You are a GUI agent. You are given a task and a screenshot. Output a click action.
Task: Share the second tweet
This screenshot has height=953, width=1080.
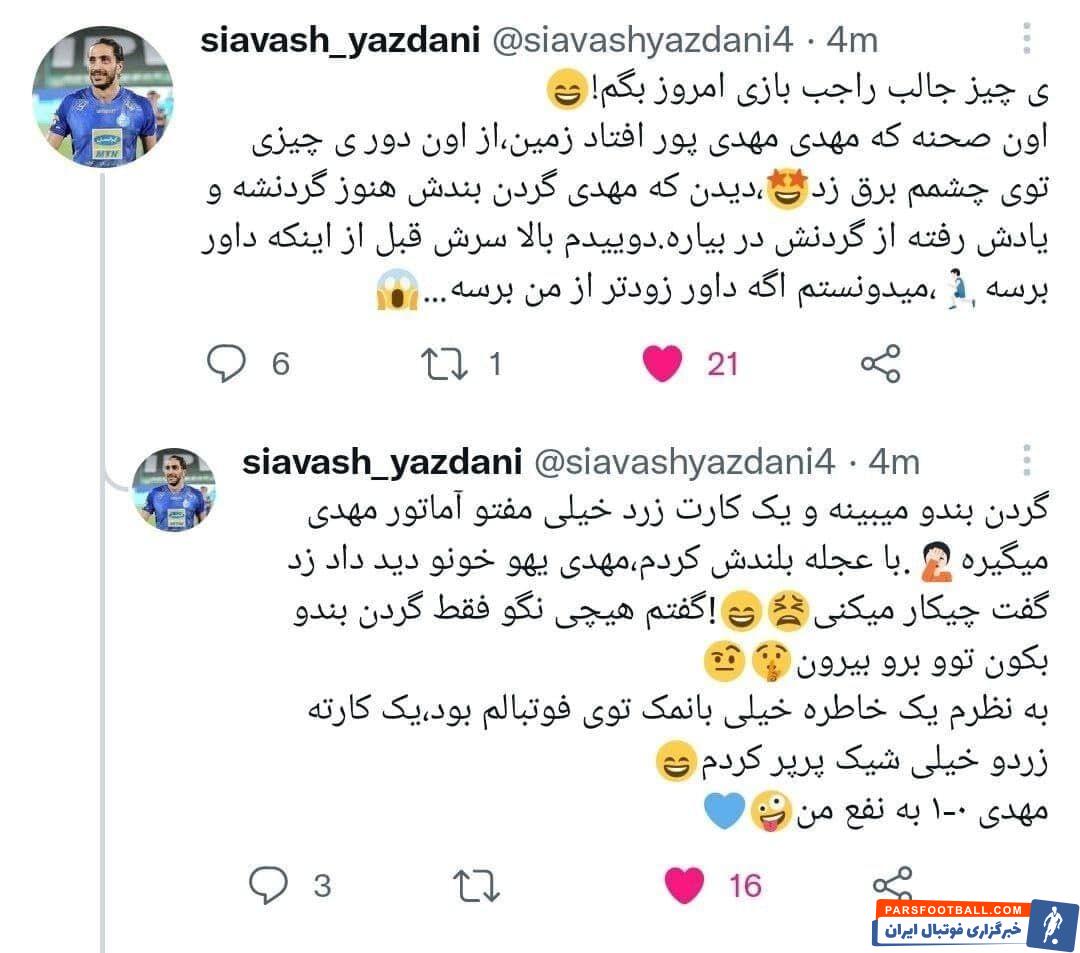point(893,883)
